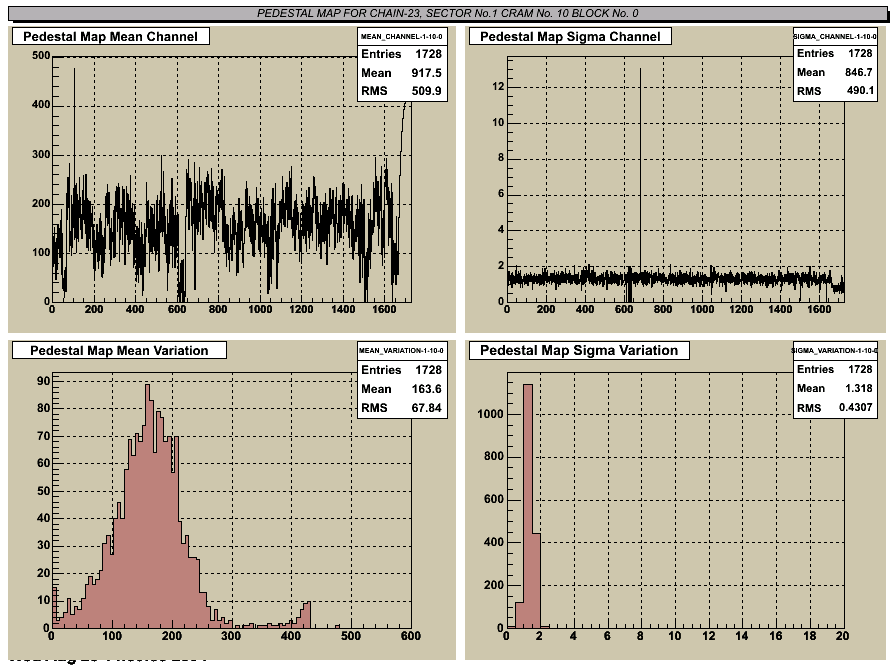Click y-axis label 1000 in Sigma Variation plot
This screenshot has height=668, width=896.
pyautogui.click(x=491, y=414)
